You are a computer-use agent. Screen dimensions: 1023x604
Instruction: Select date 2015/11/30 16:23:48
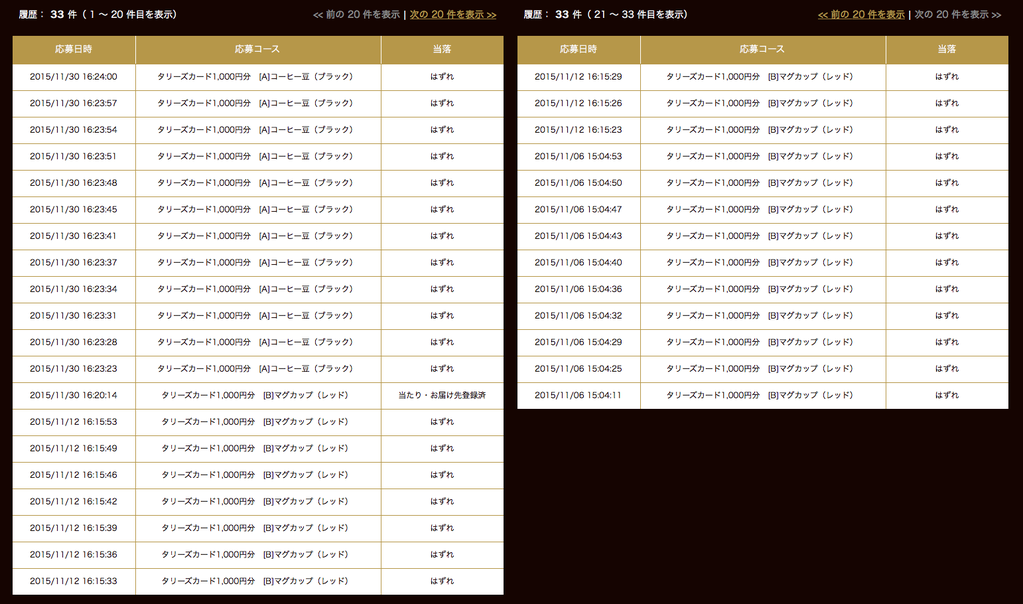coord(74,183)
